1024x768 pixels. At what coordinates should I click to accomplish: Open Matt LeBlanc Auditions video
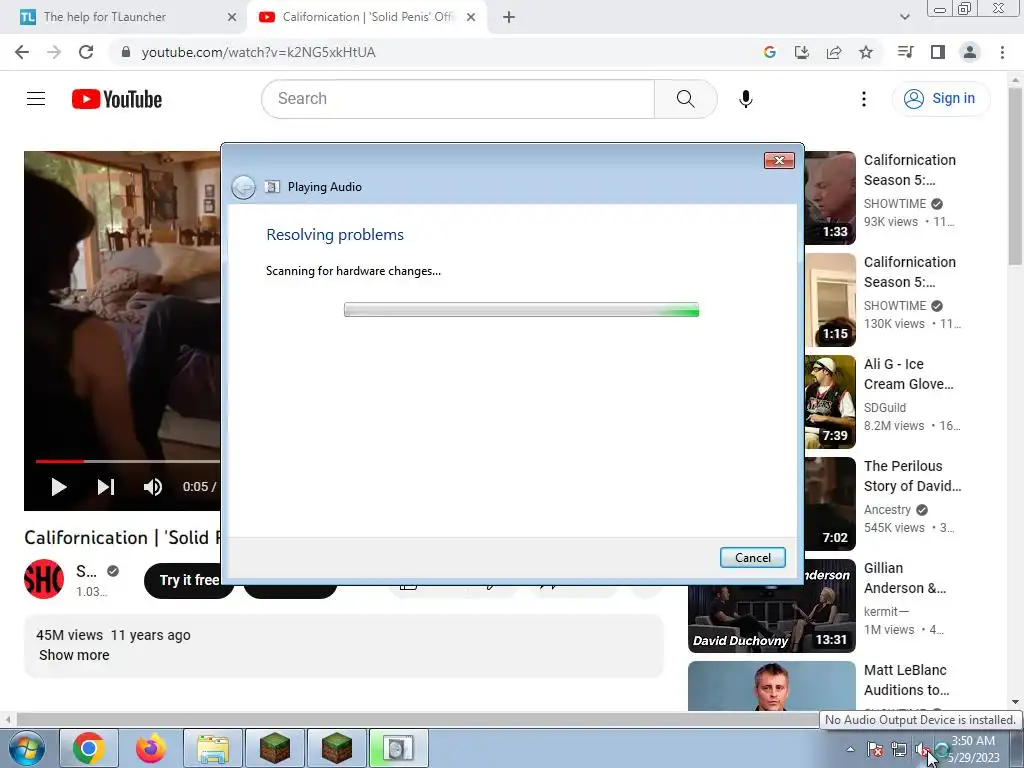[x=906, y=680]
